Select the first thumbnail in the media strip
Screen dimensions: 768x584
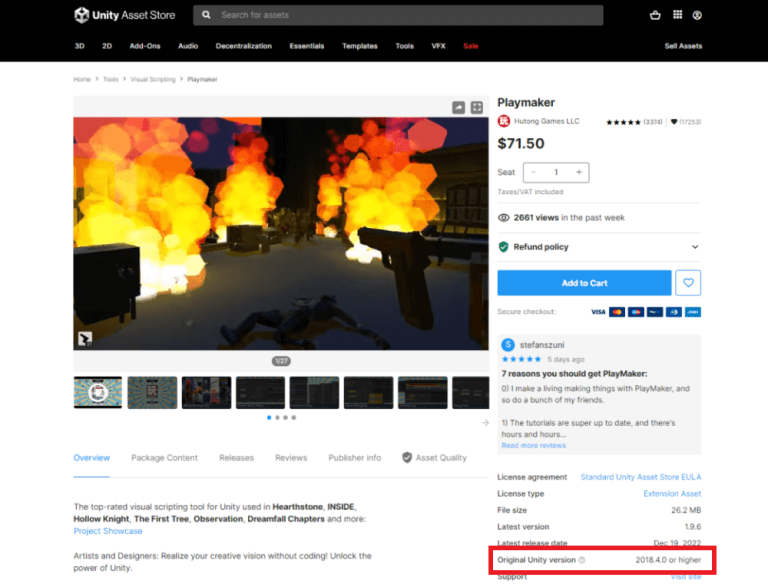[x=98, y=393]
